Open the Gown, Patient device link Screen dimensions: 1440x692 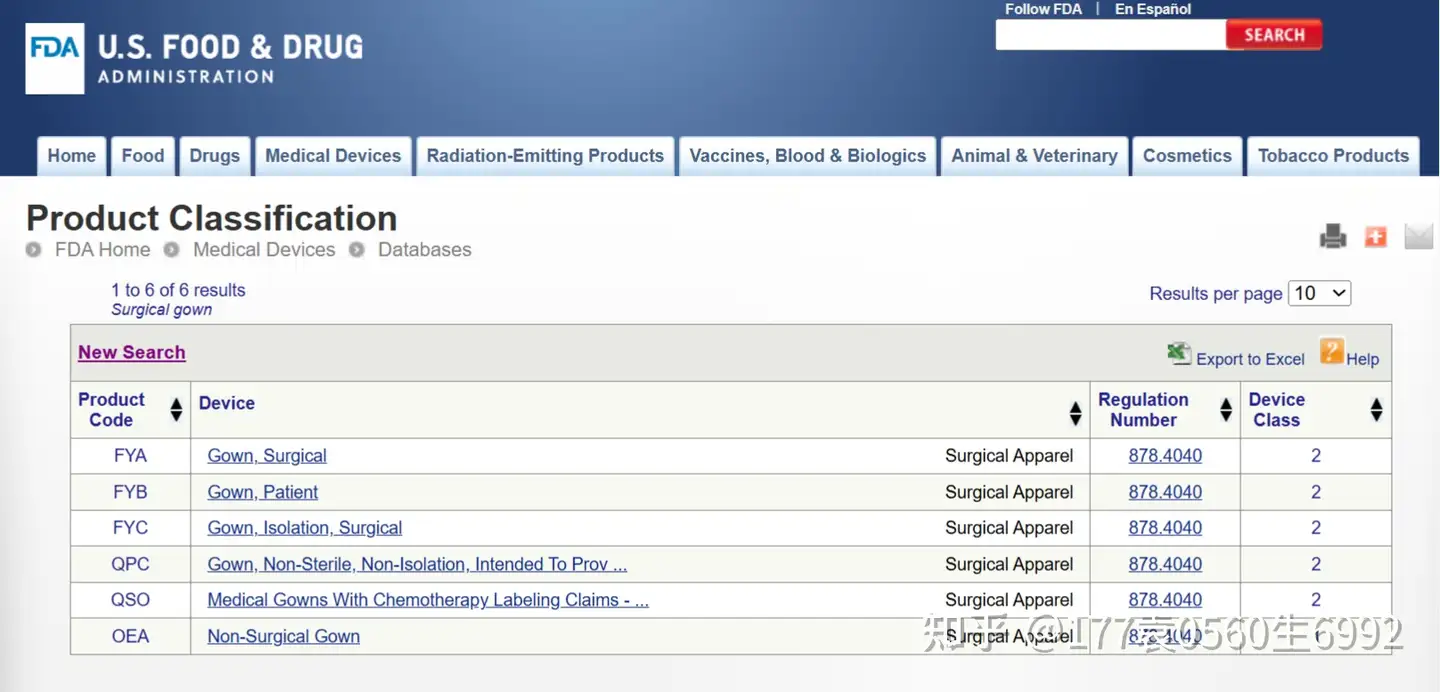click(x=263, y=492)
